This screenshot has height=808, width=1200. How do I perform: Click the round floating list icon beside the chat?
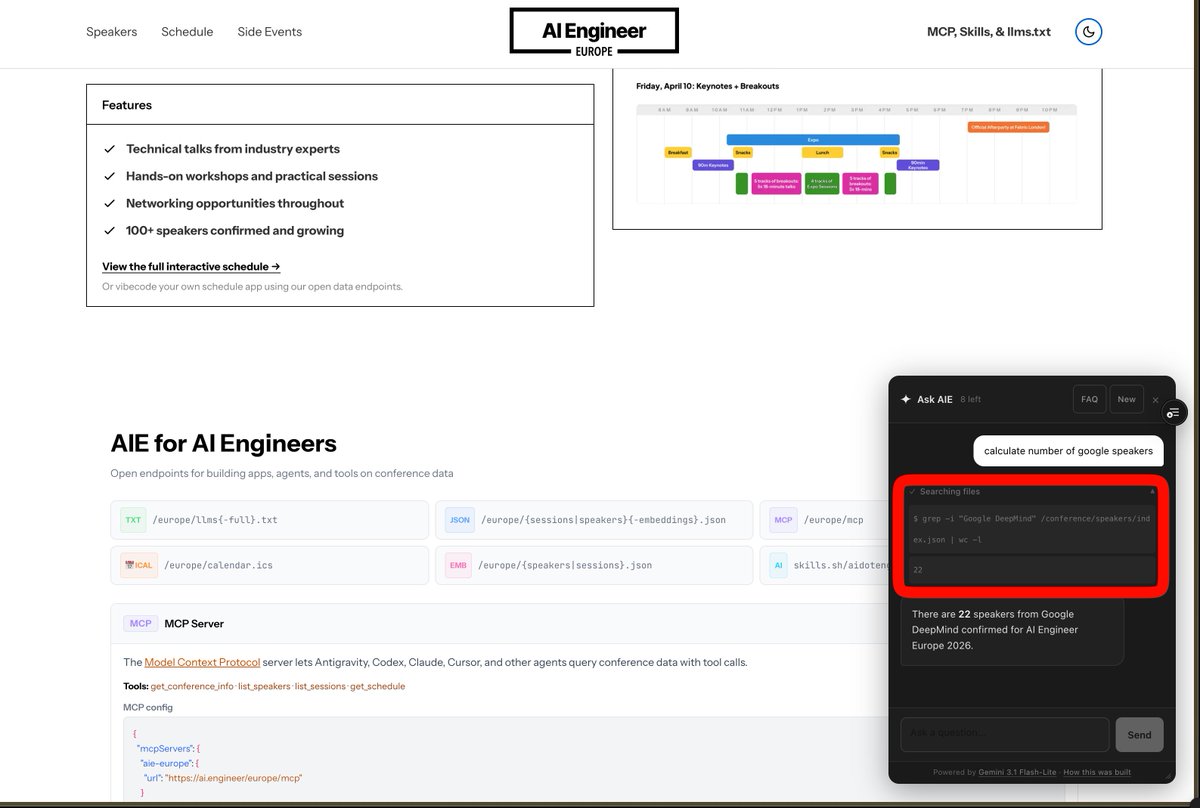tap(1174, 412)
